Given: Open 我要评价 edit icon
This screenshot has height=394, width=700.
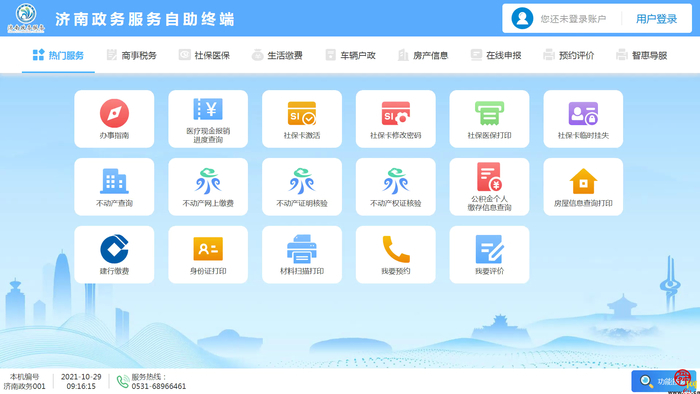Looking at the screenshot, I should point(489,249).
